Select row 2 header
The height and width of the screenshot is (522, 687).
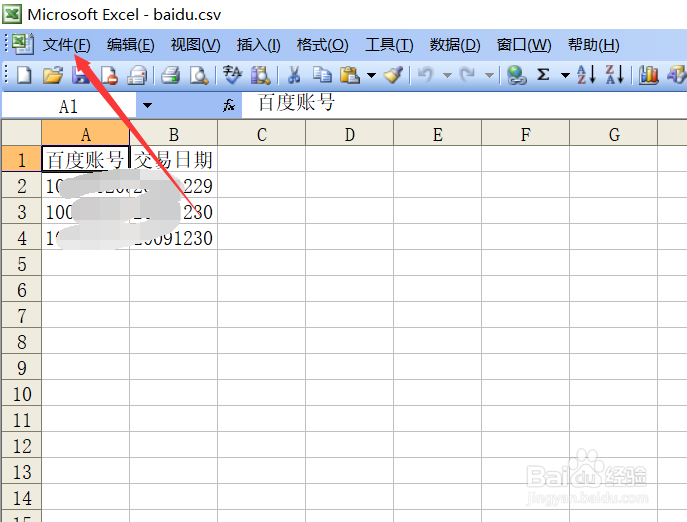point(22,185)
